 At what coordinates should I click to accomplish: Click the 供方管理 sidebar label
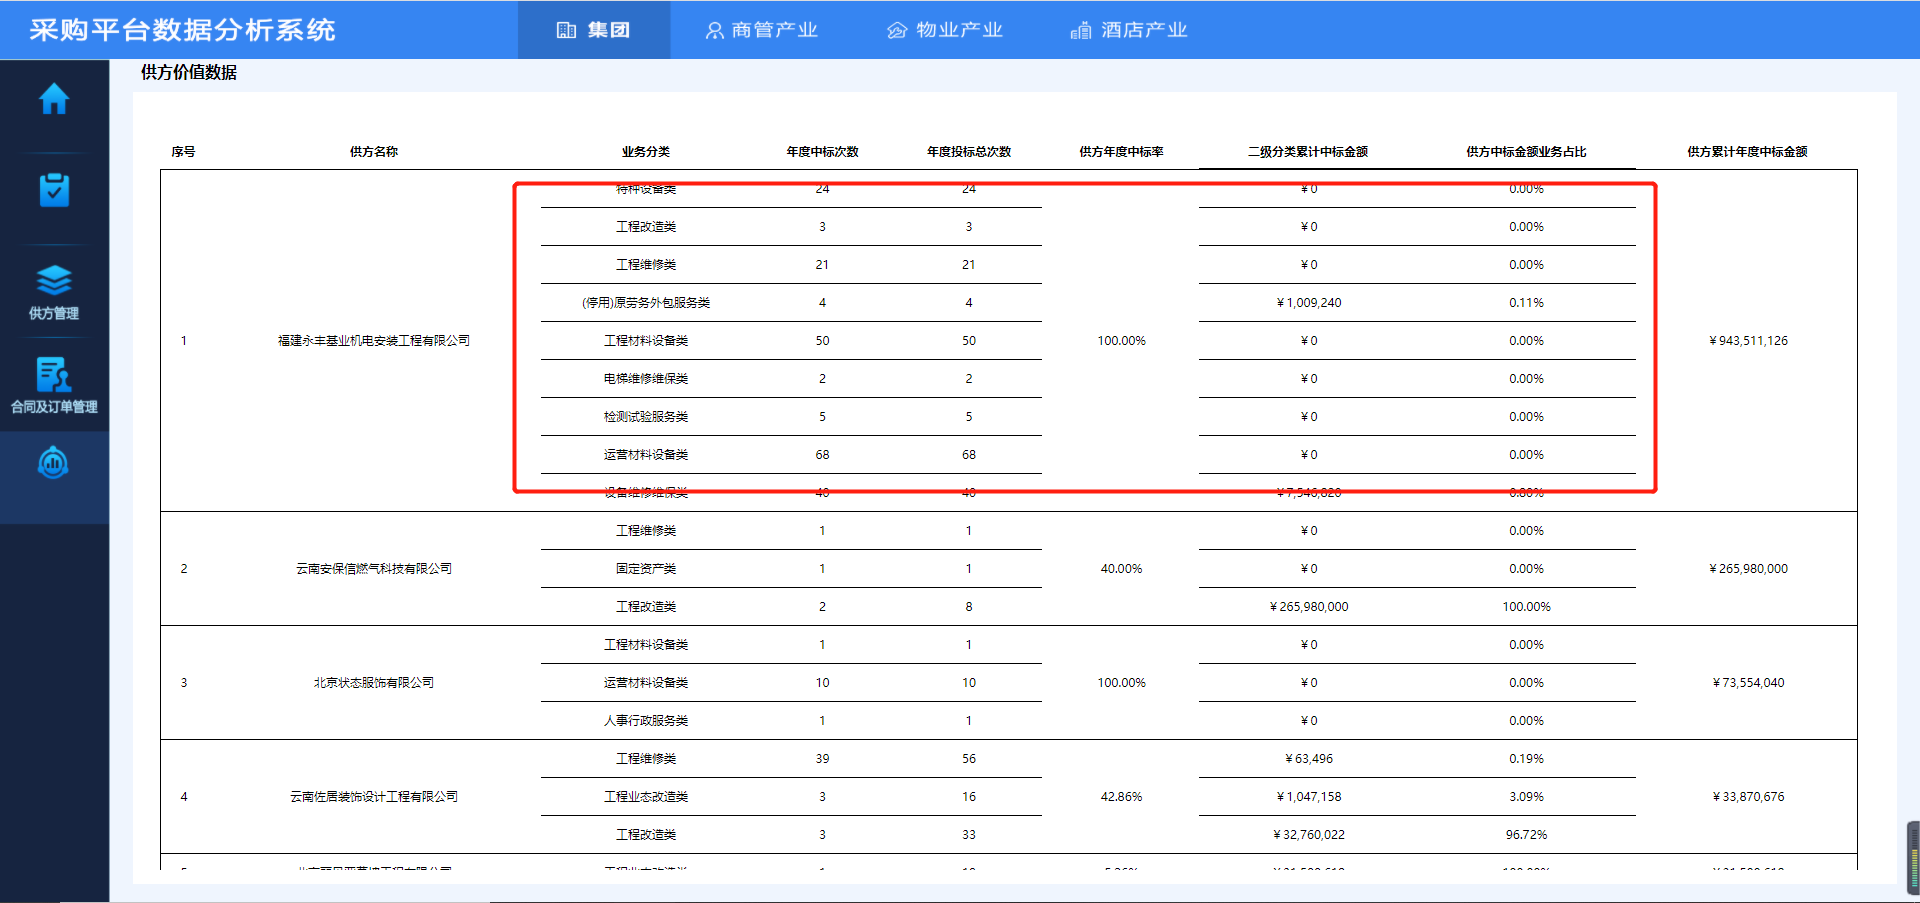54,314
